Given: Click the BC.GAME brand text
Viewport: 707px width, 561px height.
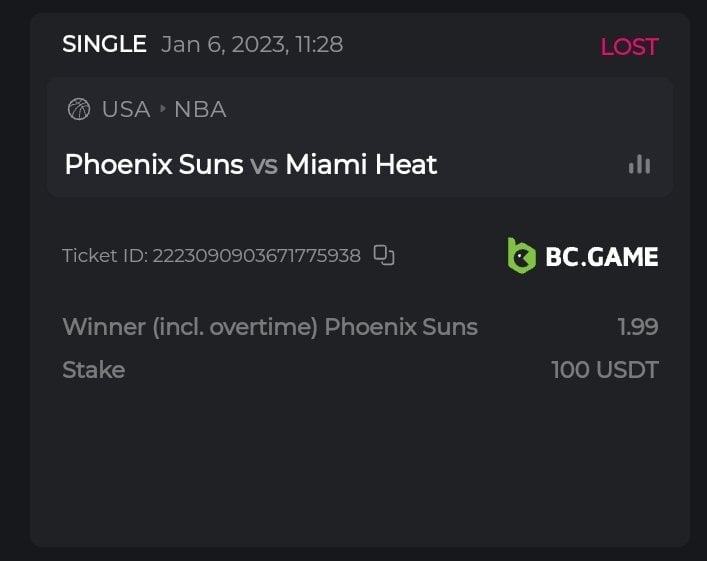Looking at the screenshot, I should tap(601, 257).
